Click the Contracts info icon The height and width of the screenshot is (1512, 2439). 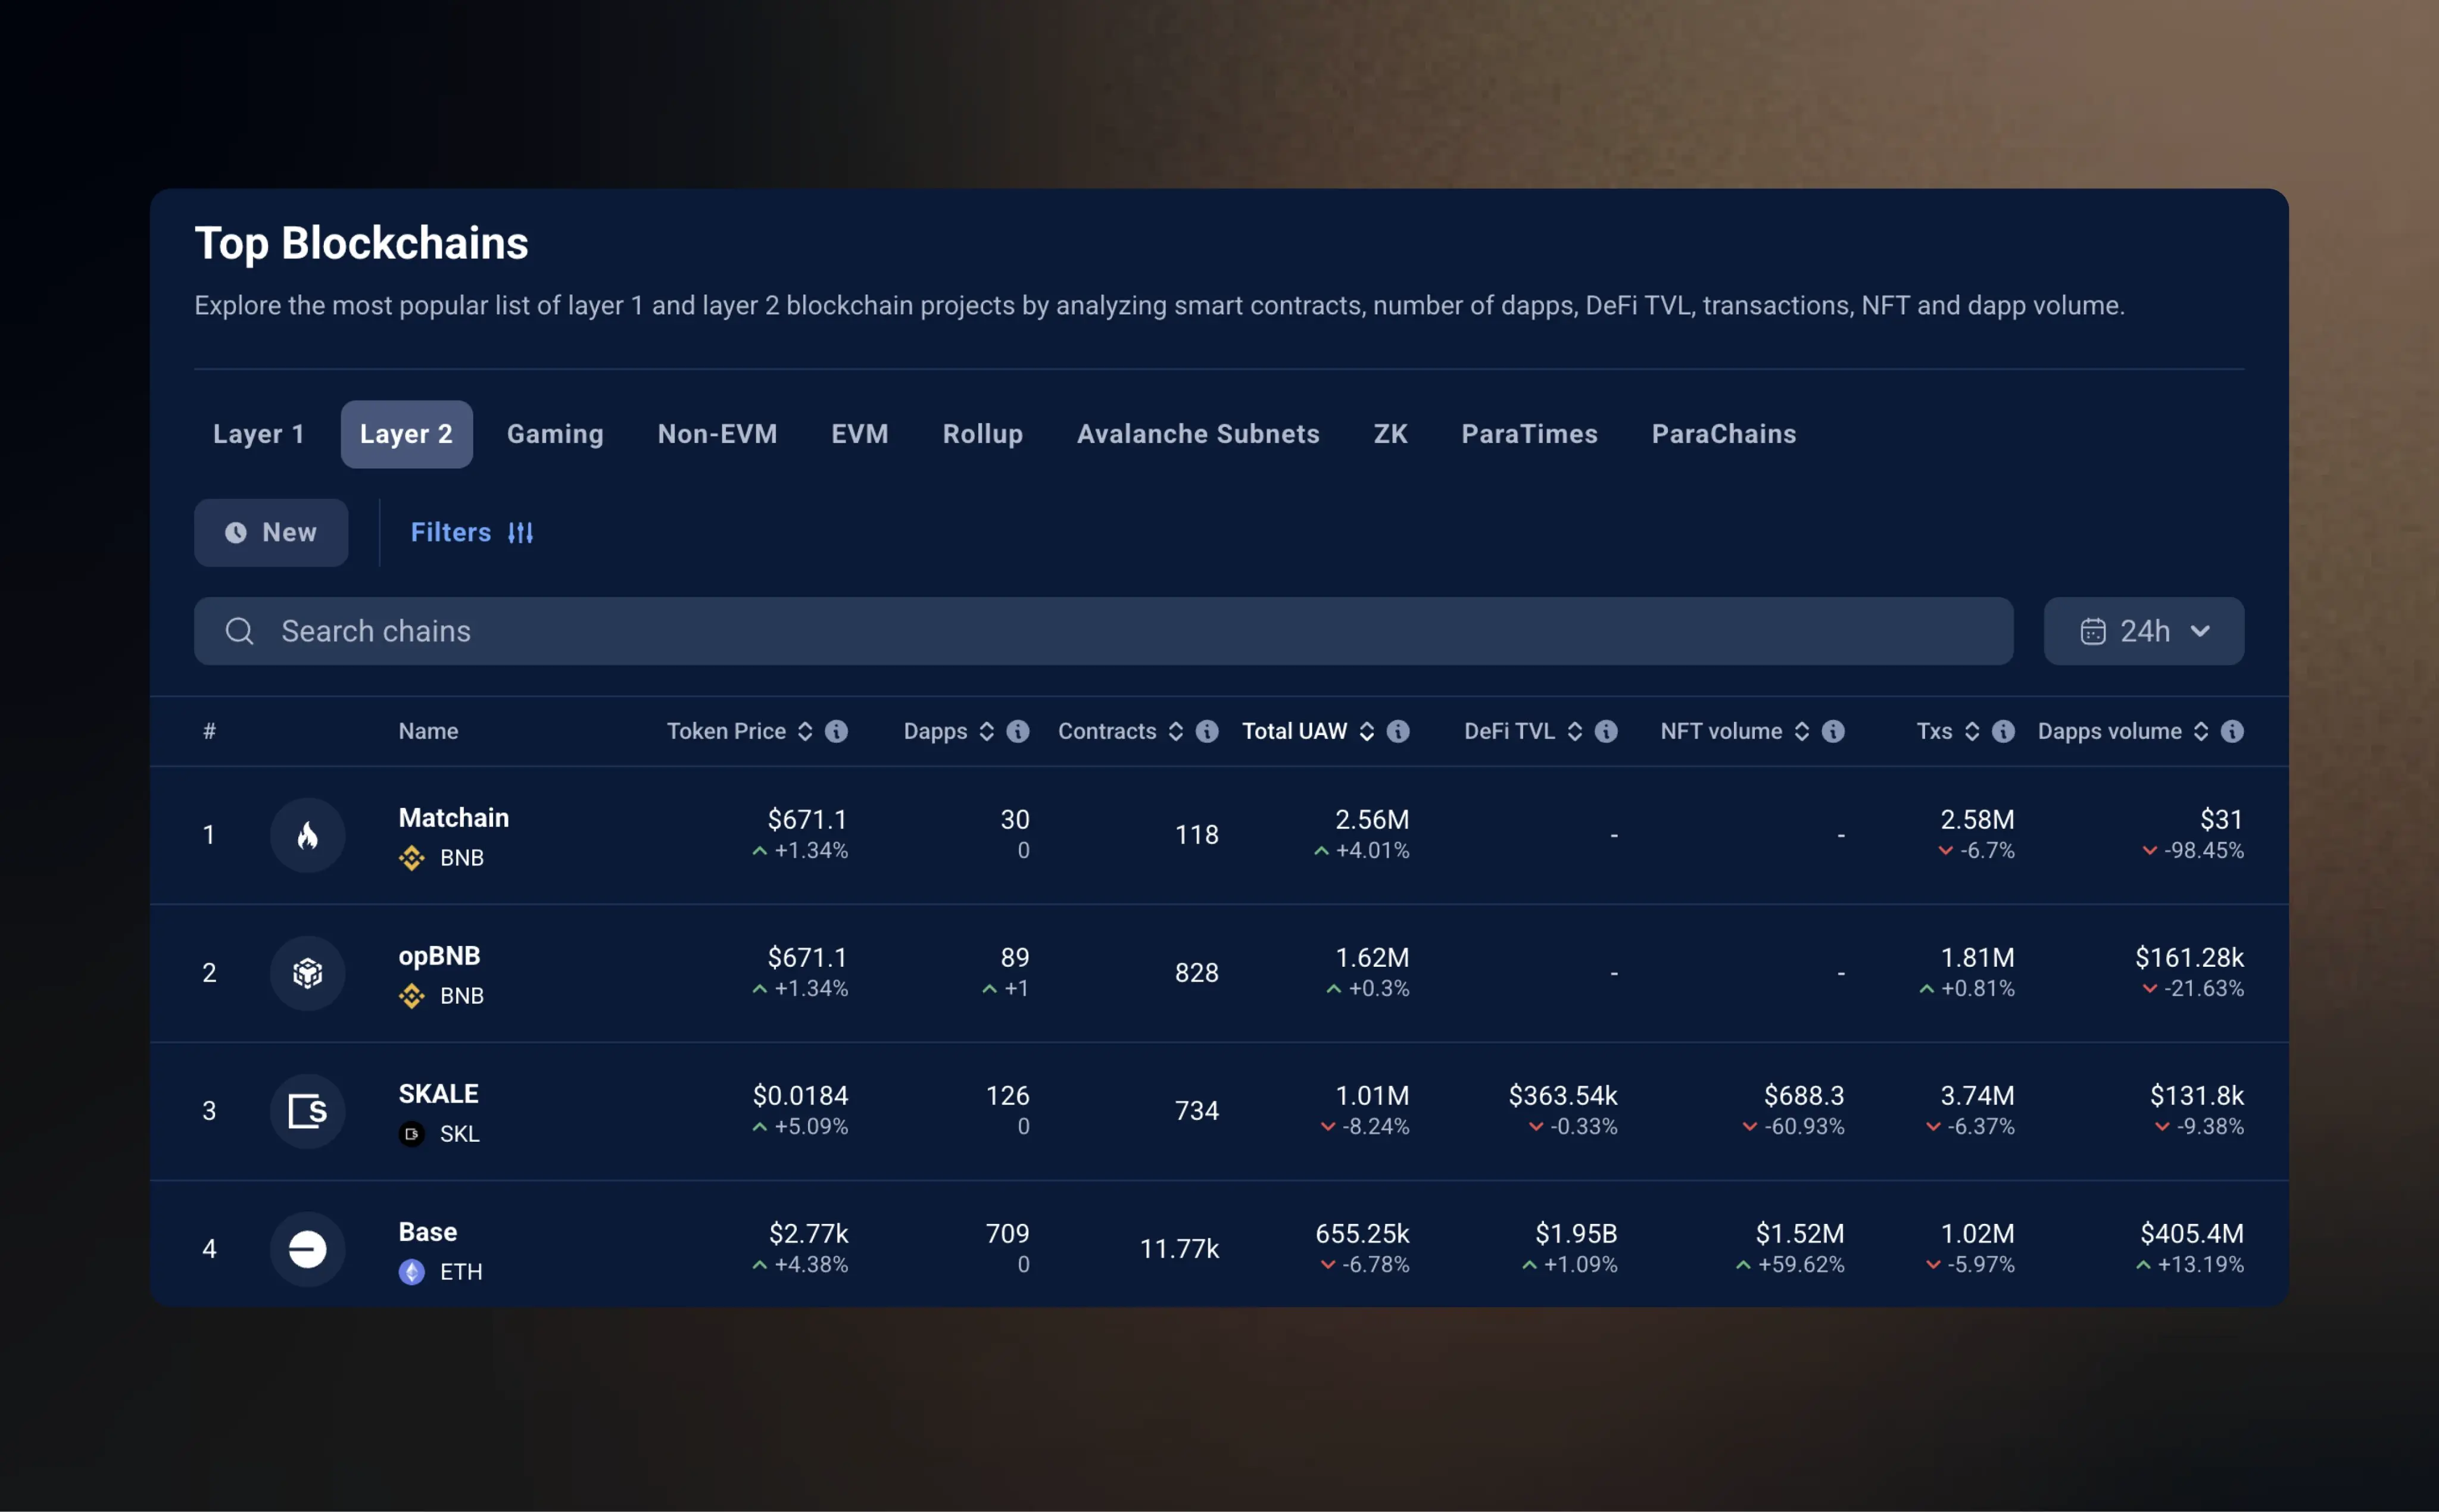(1207, 731)
